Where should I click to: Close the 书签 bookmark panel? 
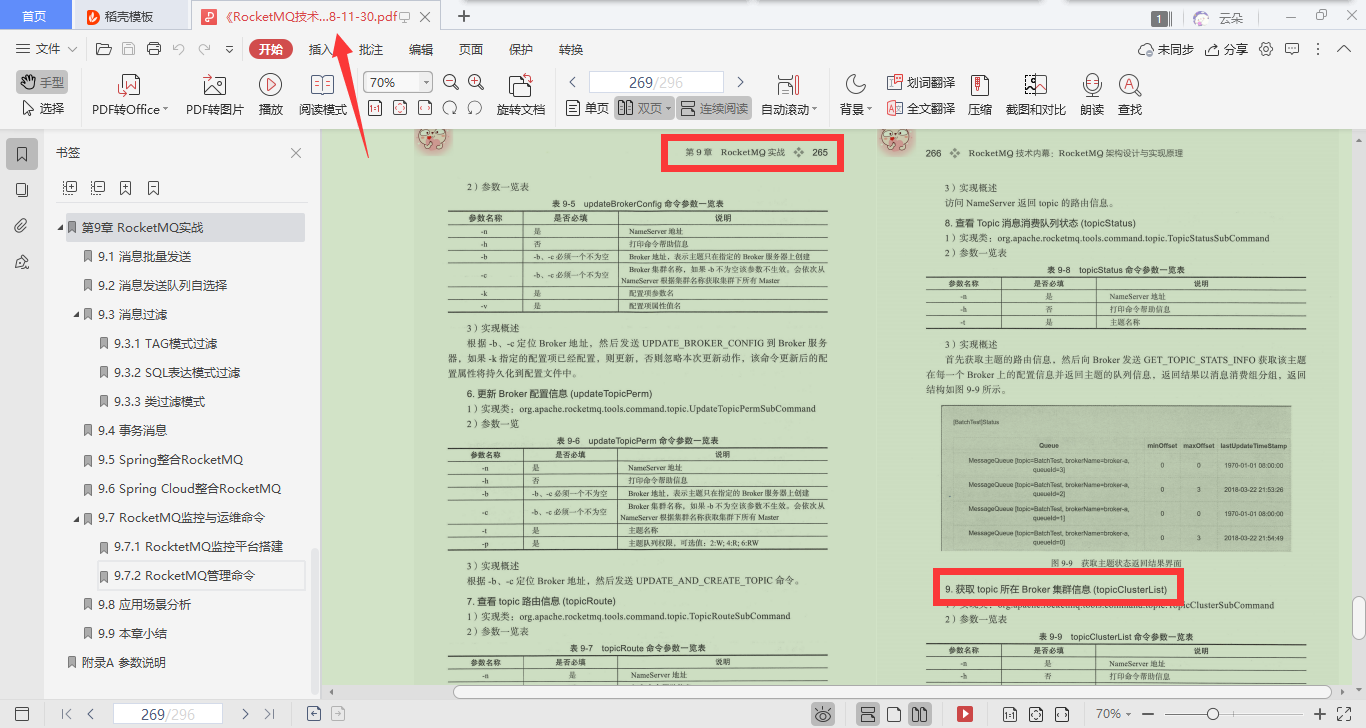[296, 153]
